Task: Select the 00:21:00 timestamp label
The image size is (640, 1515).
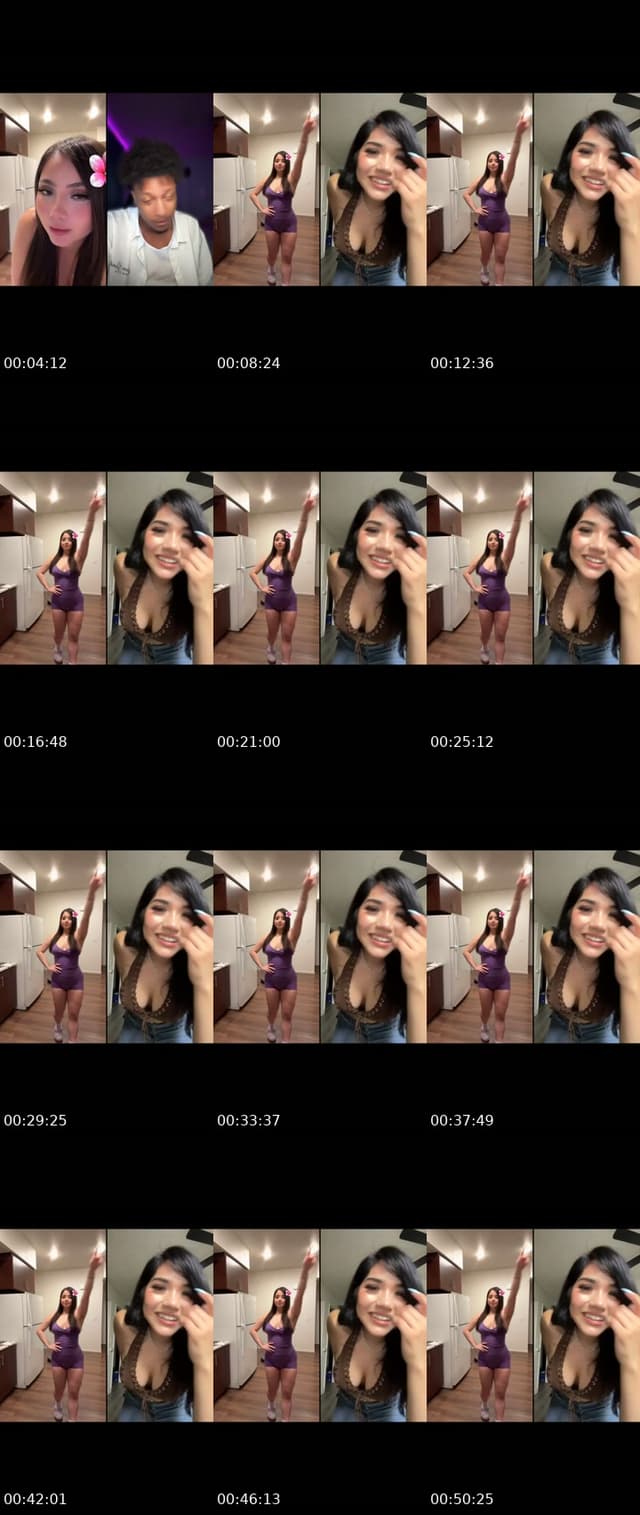Action: (x=248, y=742)
